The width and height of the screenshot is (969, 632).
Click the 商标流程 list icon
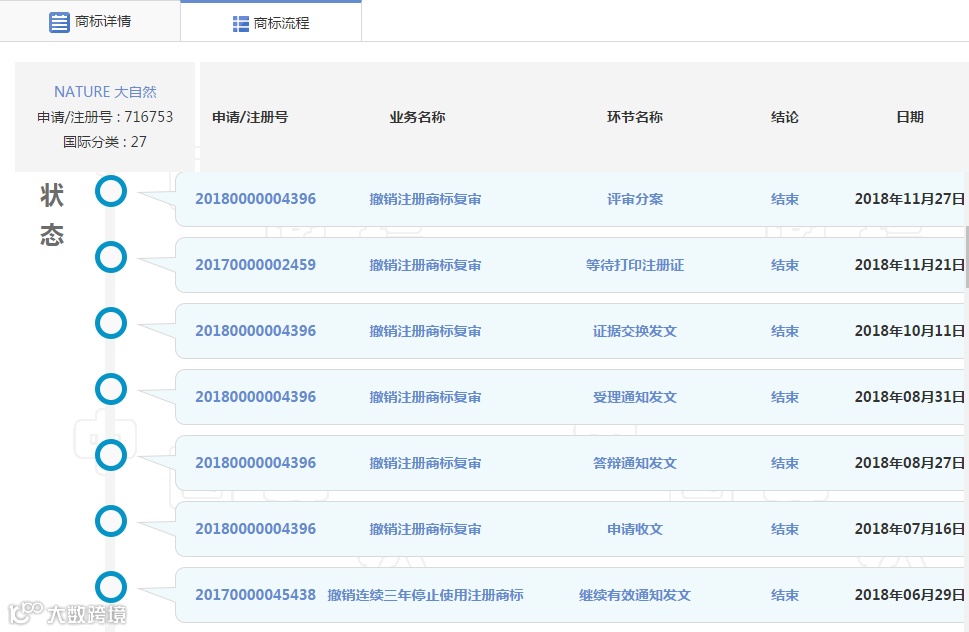240,24
